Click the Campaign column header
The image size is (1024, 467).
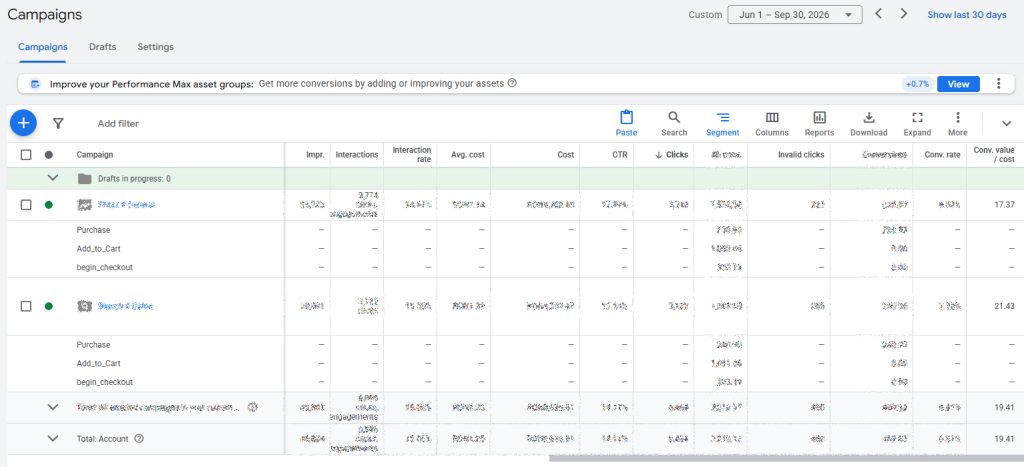click(95, 155)
